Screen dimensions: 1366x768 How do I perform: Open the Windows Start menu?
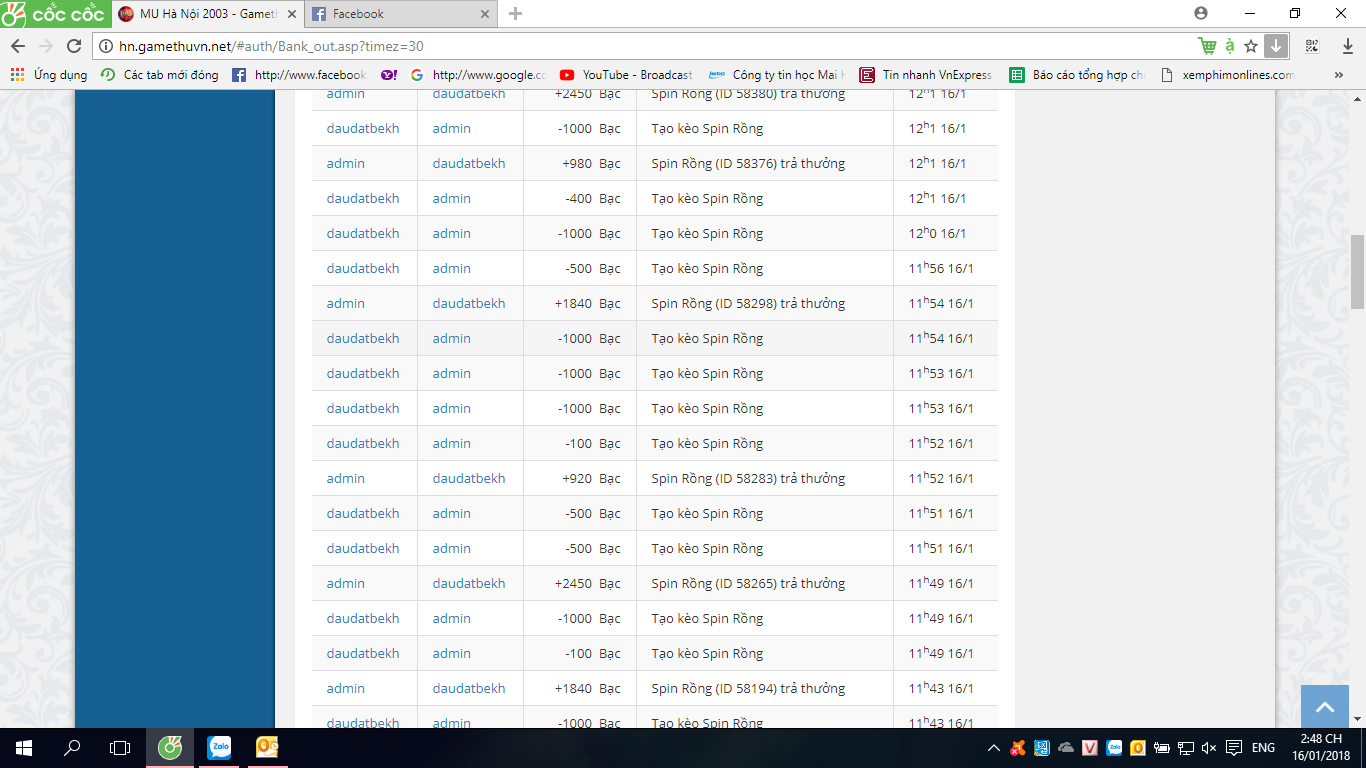24,748
